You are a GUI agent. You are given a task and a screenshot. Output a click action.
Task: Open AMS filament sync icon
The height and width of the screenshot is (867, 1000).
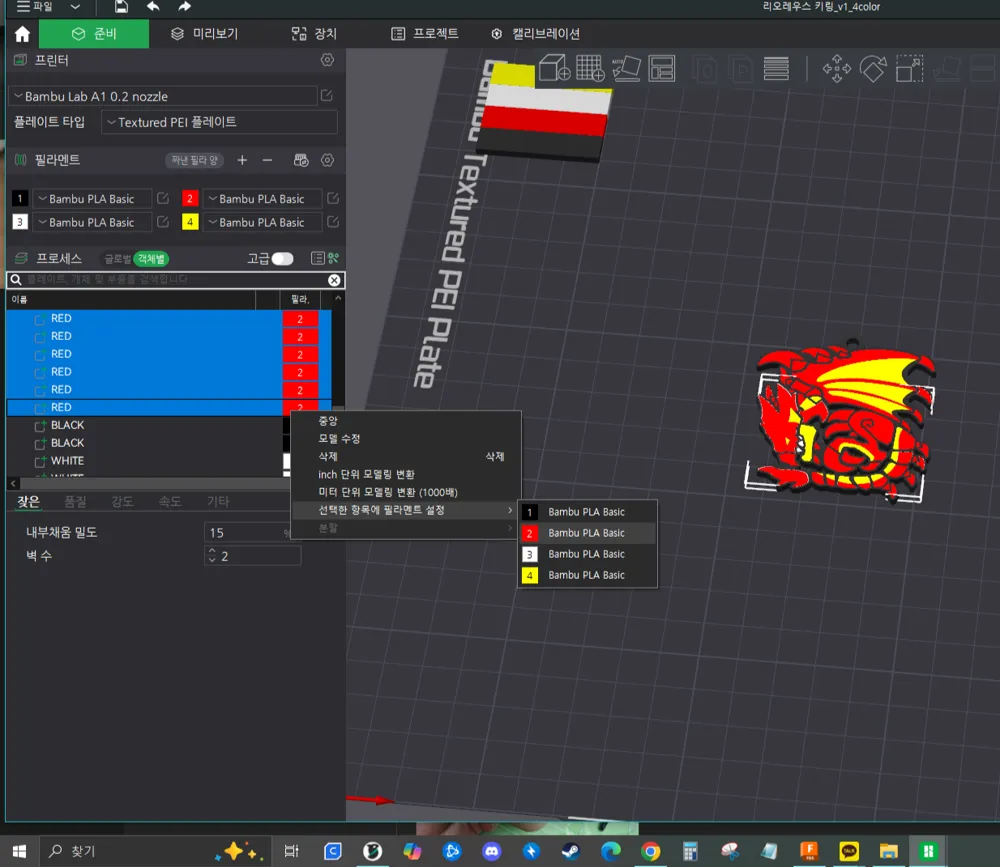(300, 160)
